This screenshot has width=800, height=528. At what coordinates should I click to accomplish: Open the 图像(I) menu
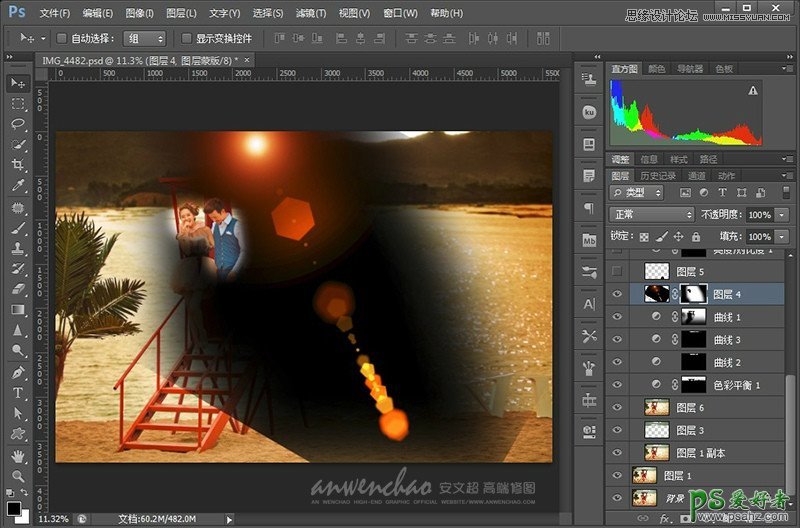click(x=140, y=14)
